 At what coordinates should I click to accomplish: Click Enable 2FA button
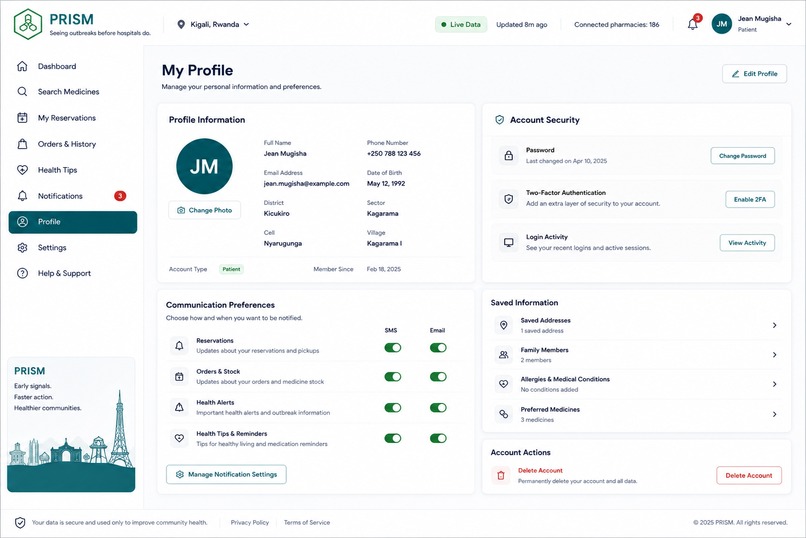750,199
